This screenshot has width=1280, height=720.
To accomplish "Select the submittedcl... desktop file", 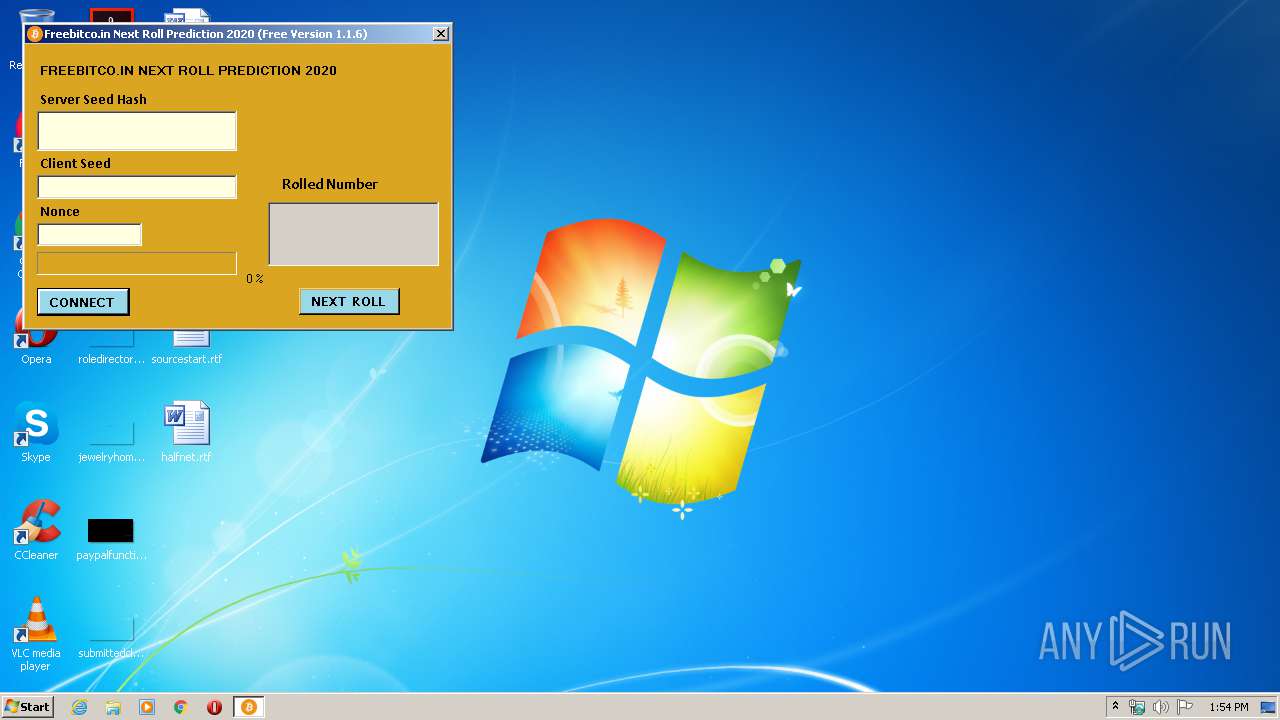I will pos(111,635).
